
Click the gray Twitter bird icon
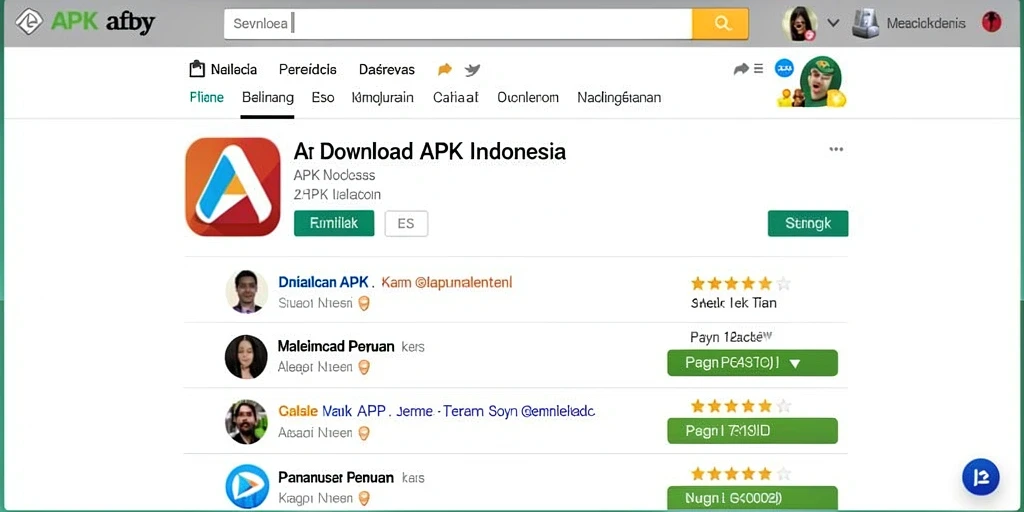point(472,70)
